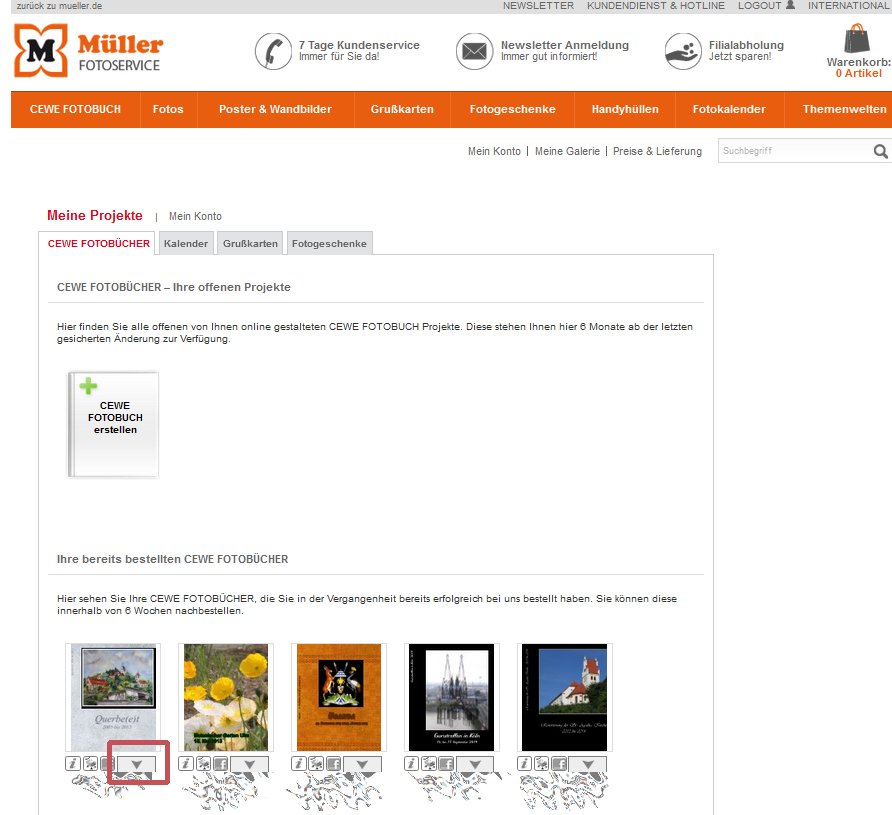This screenshot has width=892, height=815.
Task: Show info for the yellow flowers photo book
Action: (185, 763)
